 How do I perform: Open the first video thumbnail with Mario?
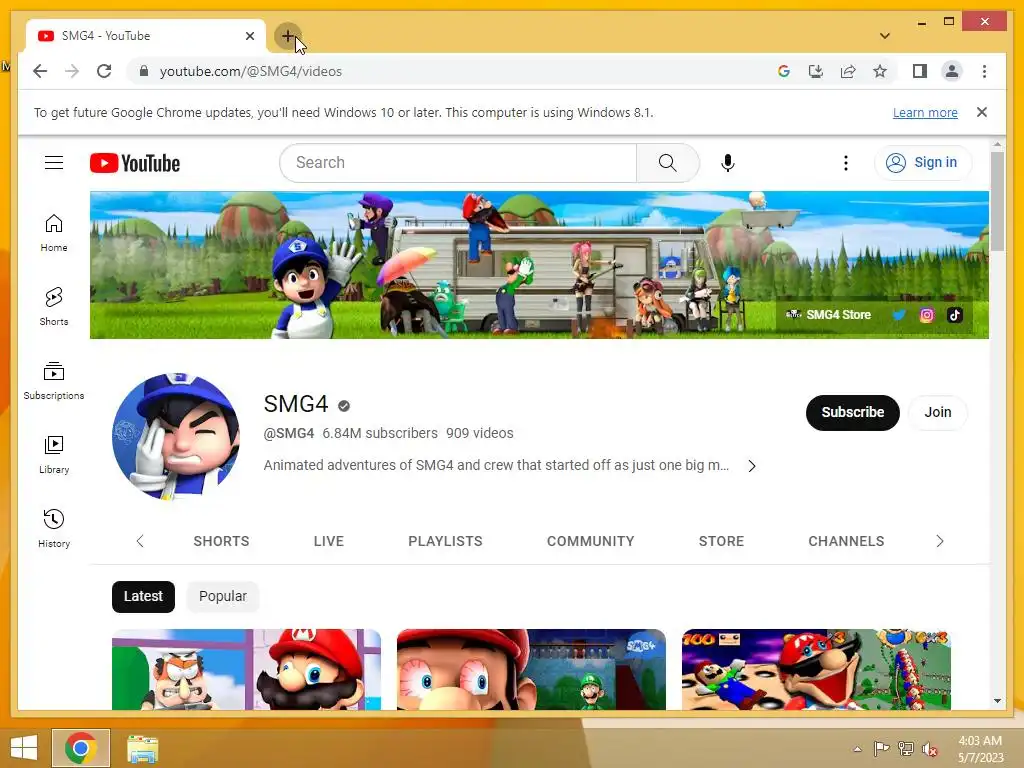click(x=246, y=669)
